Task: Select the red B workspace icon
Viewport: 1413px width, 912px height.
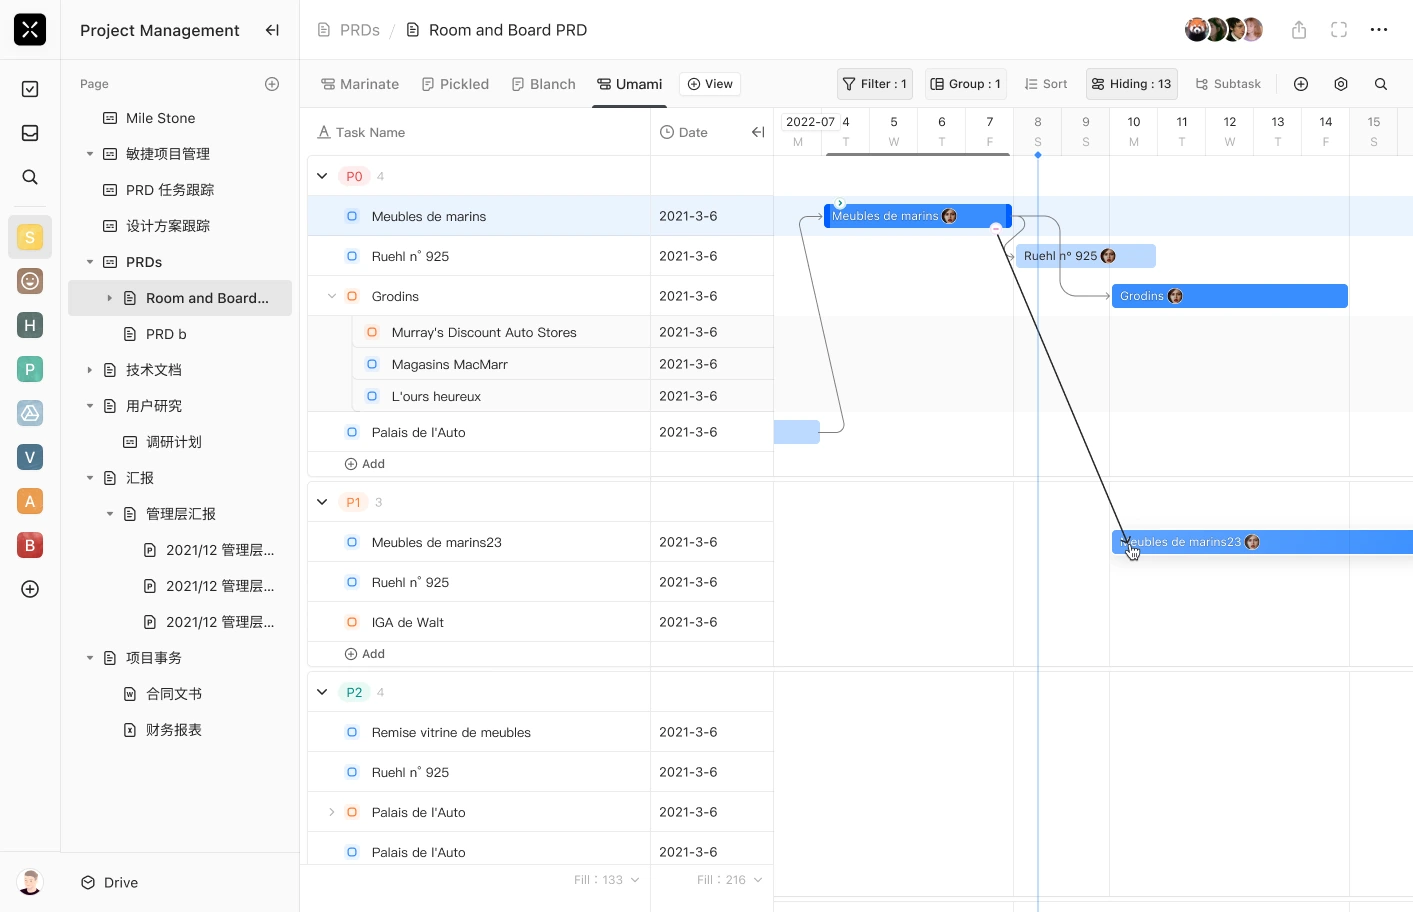Action: 30,545
